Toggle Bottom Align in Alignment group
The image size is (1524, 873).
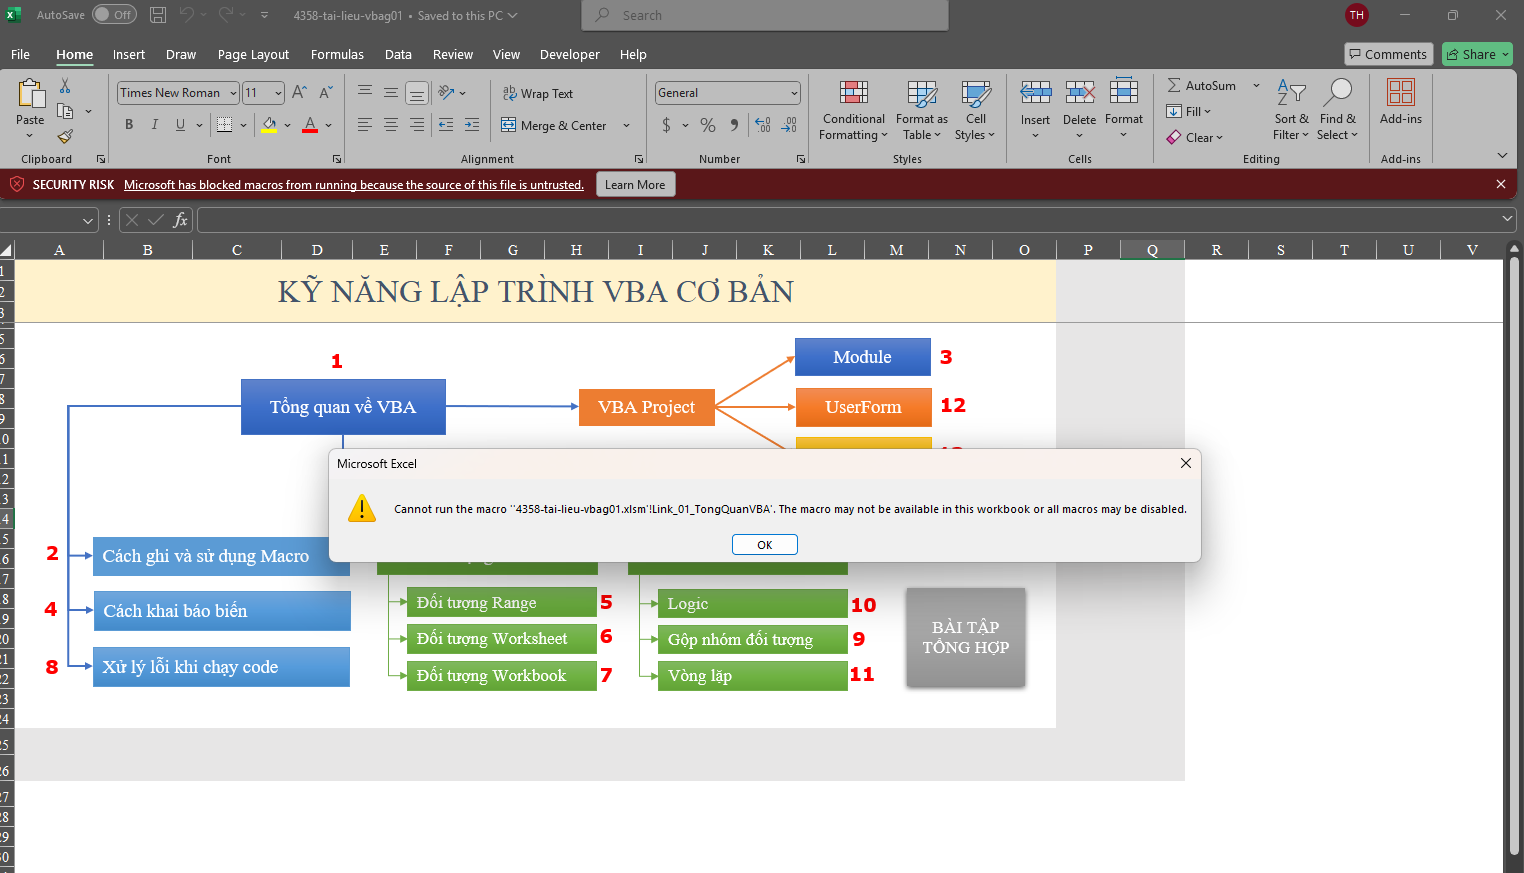pyautogui.click(x=417, y=93)
